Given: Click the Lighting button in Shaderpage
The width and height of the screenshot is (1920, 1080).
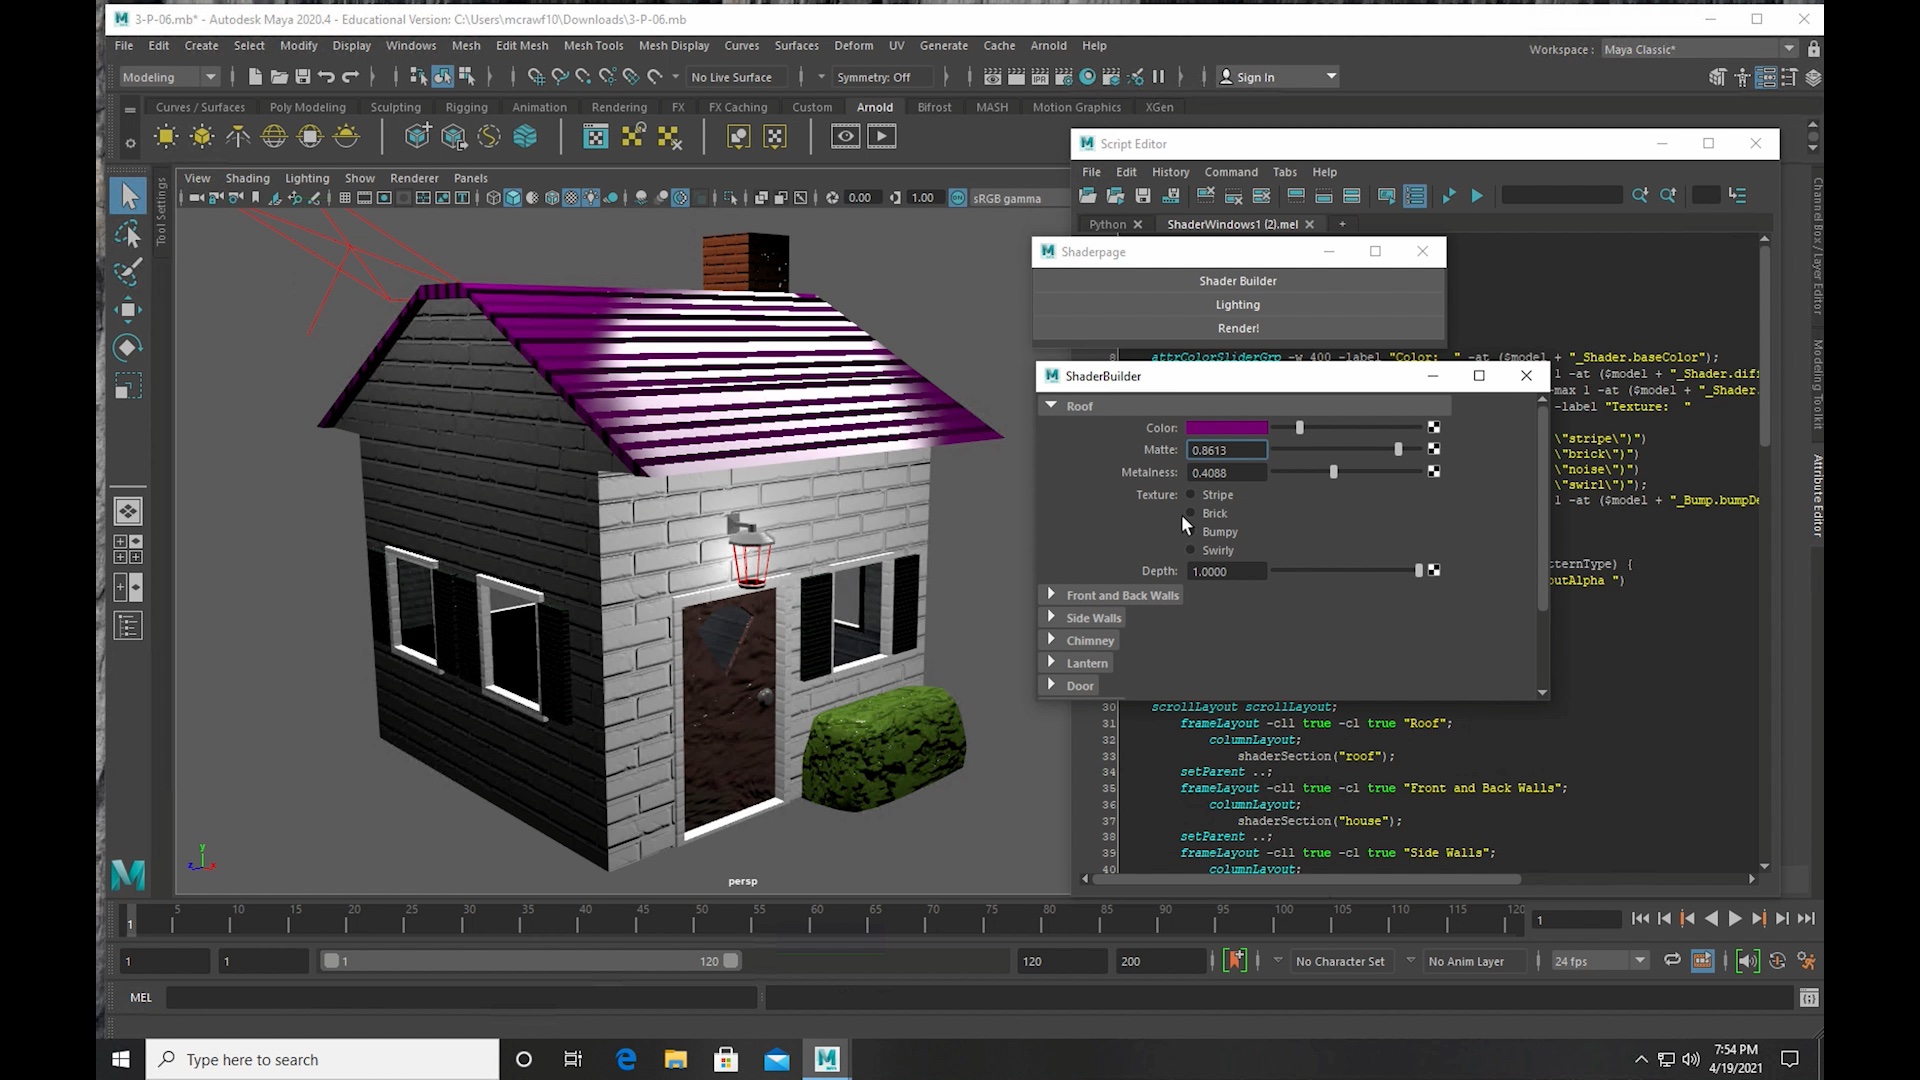Looking at the screenshot, I should (1237, 305).
